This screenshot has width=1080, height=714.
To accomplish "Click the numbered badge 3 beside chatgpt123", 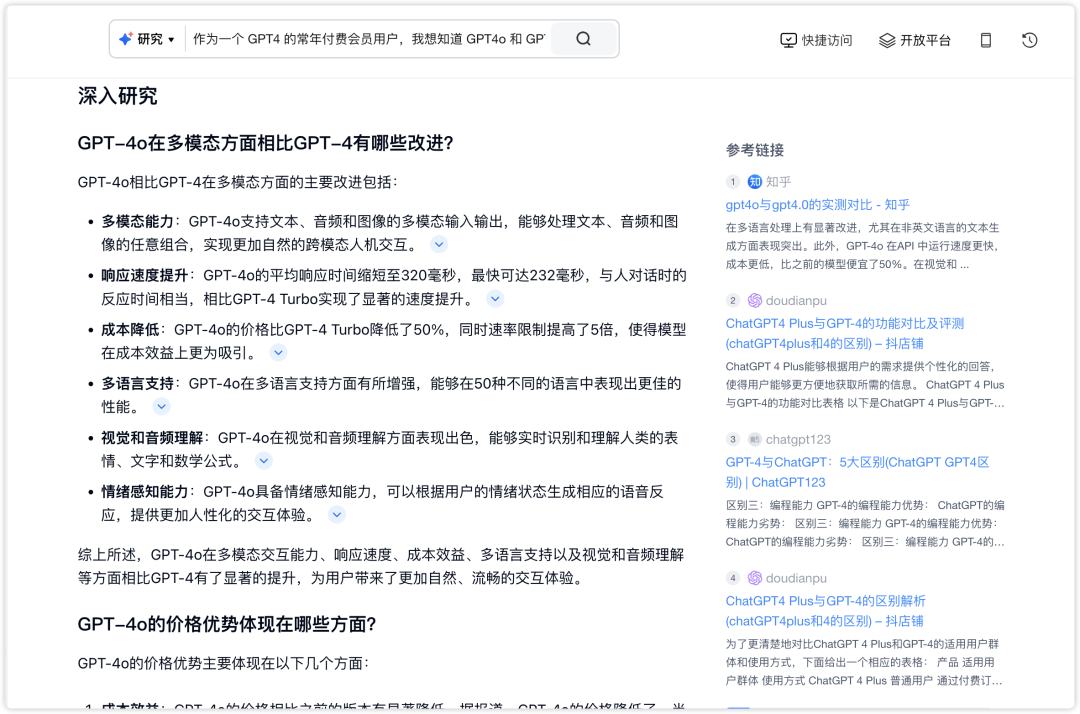I will tap(733, 438).
